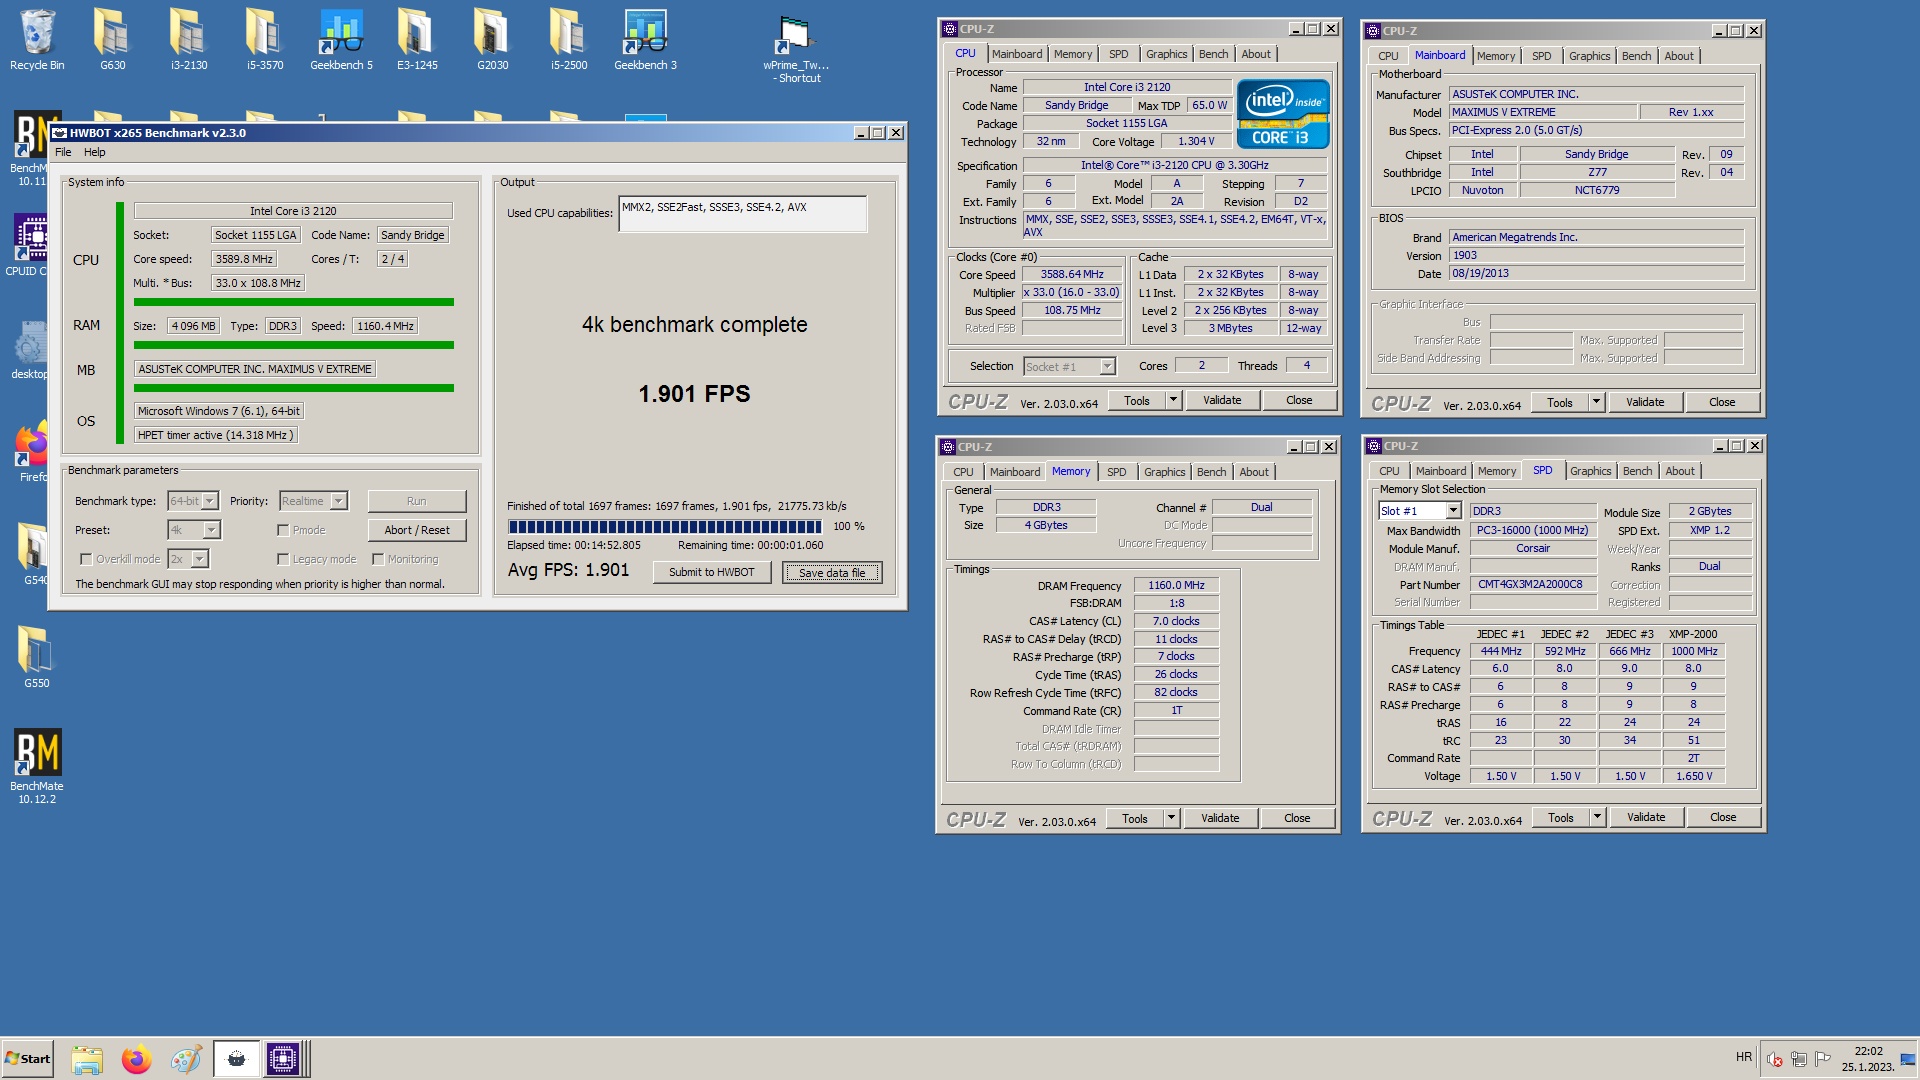1920x1080 pixels.
Task: Expand Tools arrow in CPU-Z CPU window
Action: (1173, 400)
